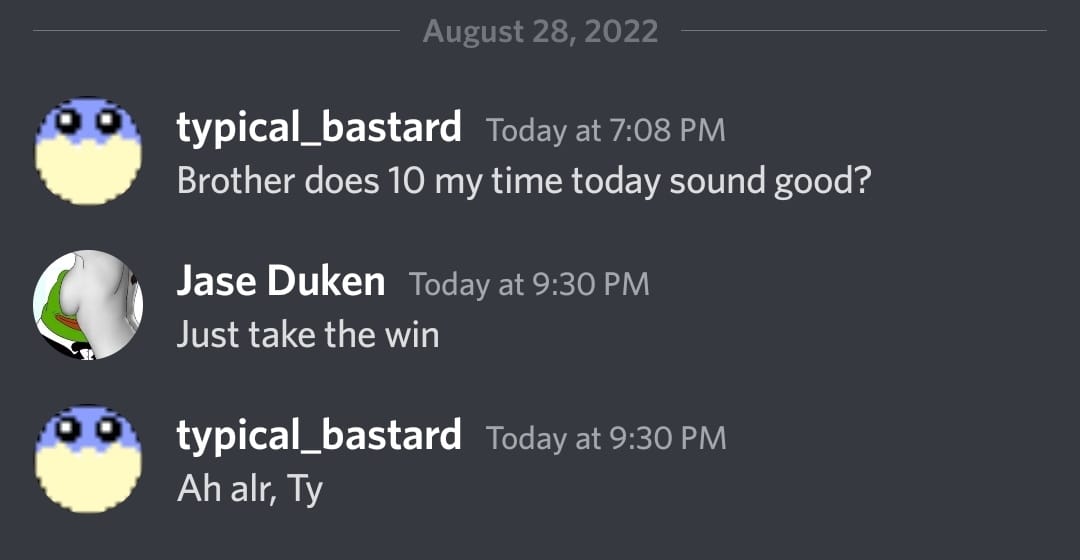Image resolution: width=1080 pixels, height=560 pixels.
Task: Click the "Today at 7:08 PM" timestamp
Action: pyautogui.click(x=605, y=131)
